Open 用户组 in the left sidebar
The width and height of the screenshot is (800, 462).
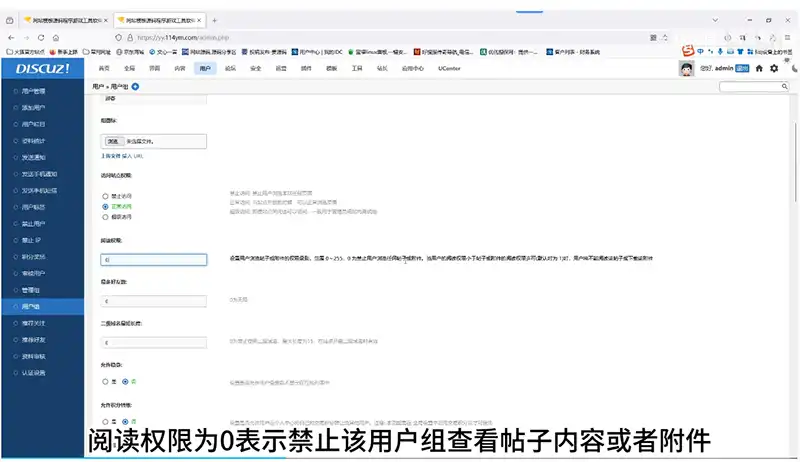(31, 306)
